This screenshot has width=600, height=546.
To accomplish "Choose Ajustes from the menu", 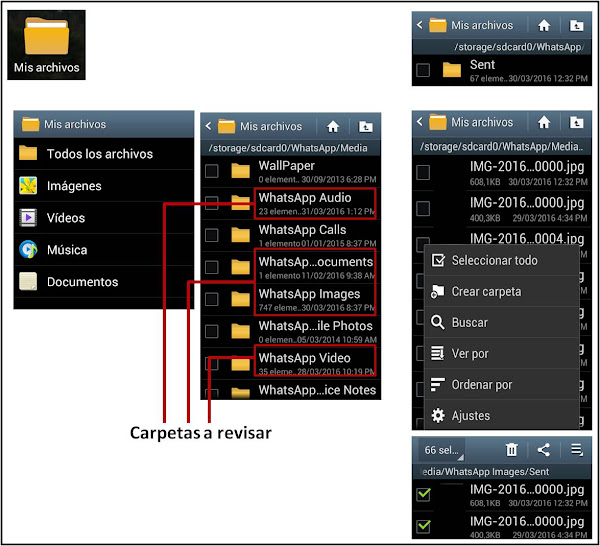I will 502,415.
